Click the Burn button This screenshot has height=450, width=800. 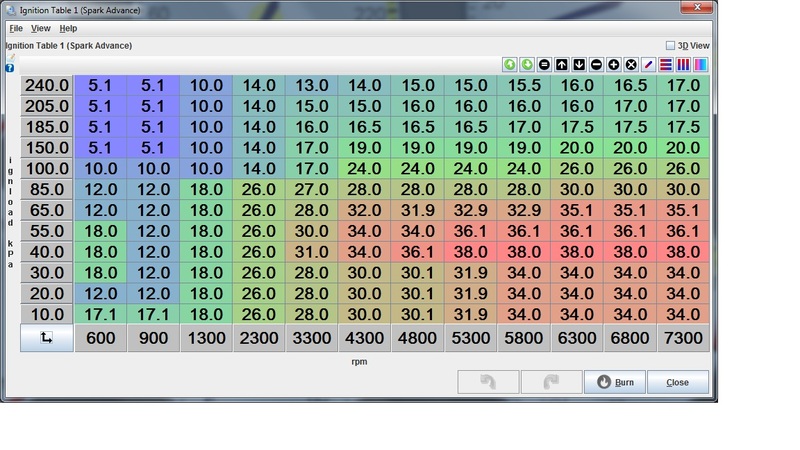click(615, 382)
